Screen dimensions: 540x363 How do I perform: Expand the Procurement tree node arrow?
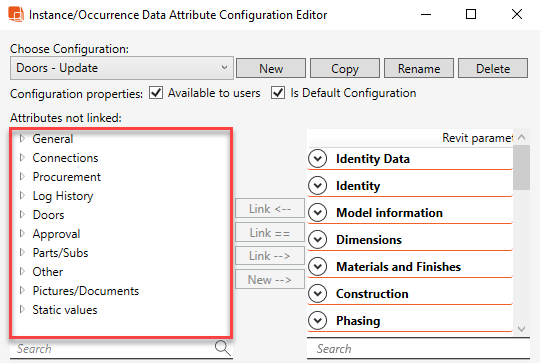pyautogui.click(x=22, y=177)
